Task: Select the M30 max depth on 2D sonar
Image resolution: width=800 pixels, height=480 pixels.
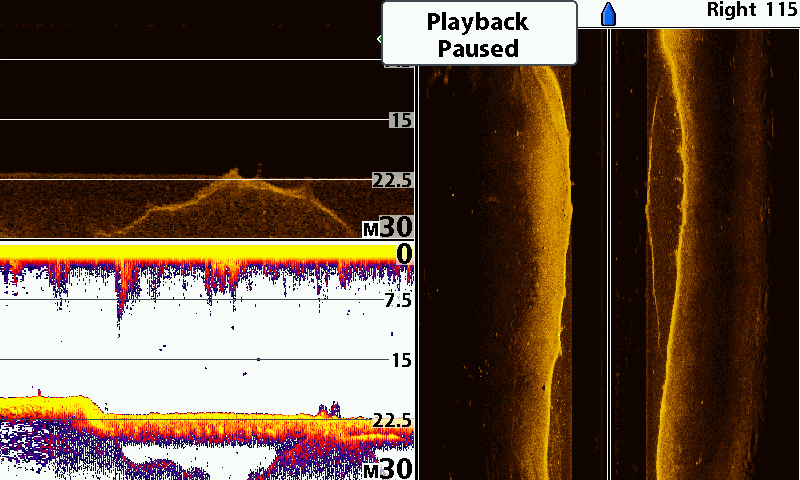Action: [x=388, y=468]
